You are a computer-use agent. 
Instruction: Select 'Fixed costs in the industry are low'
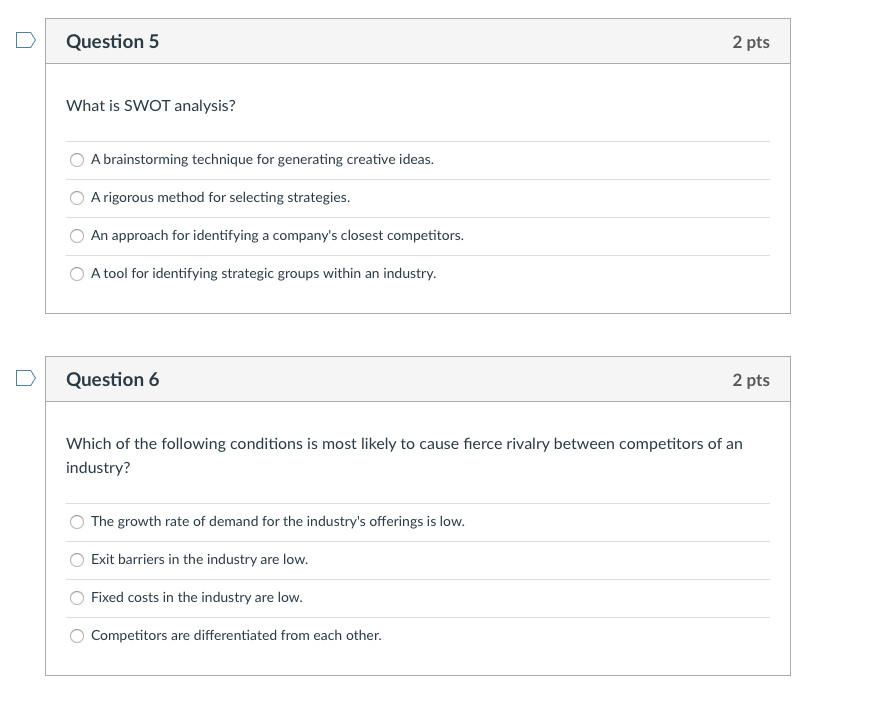(x=77, y=597)
